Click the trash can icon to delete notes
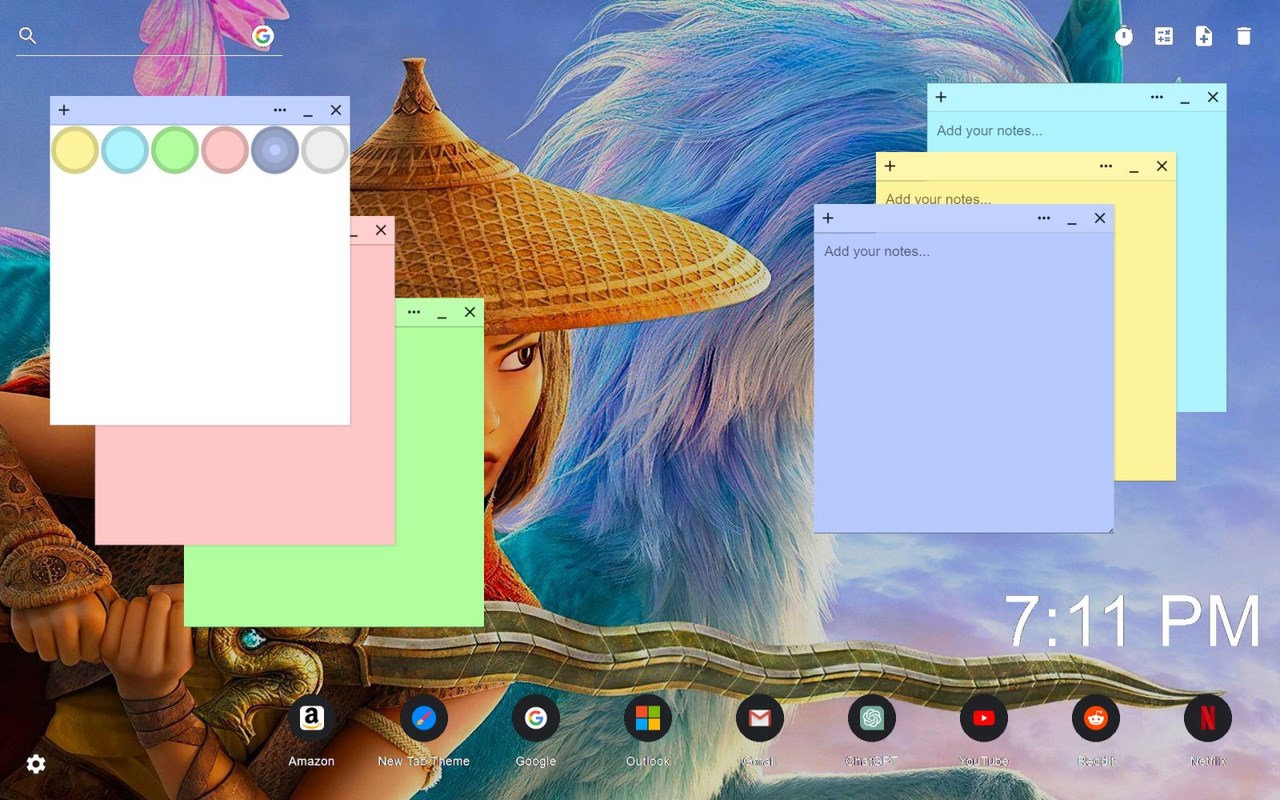This screenshot has width=1280, height=800. (x=1243, y=36)
